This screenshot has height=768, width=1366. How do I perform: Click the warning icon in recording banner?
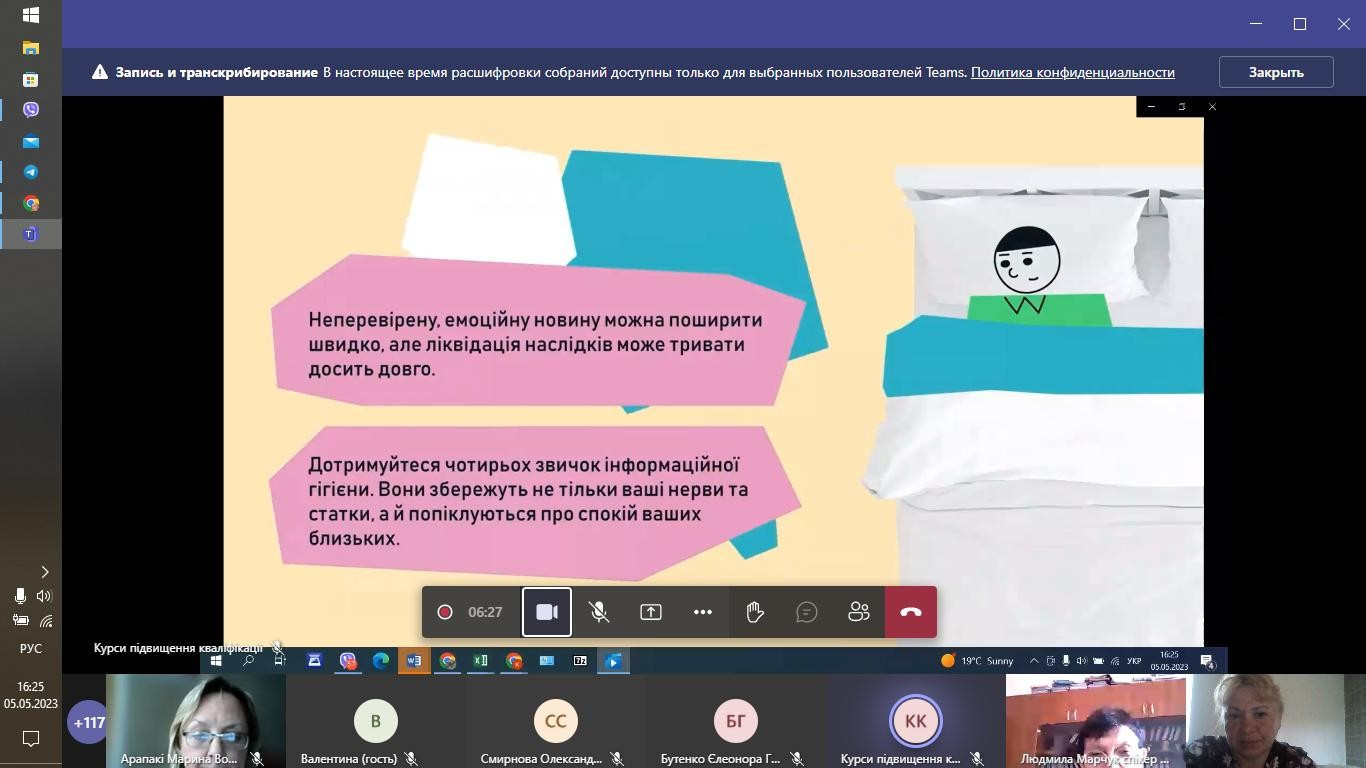point(100,72)
